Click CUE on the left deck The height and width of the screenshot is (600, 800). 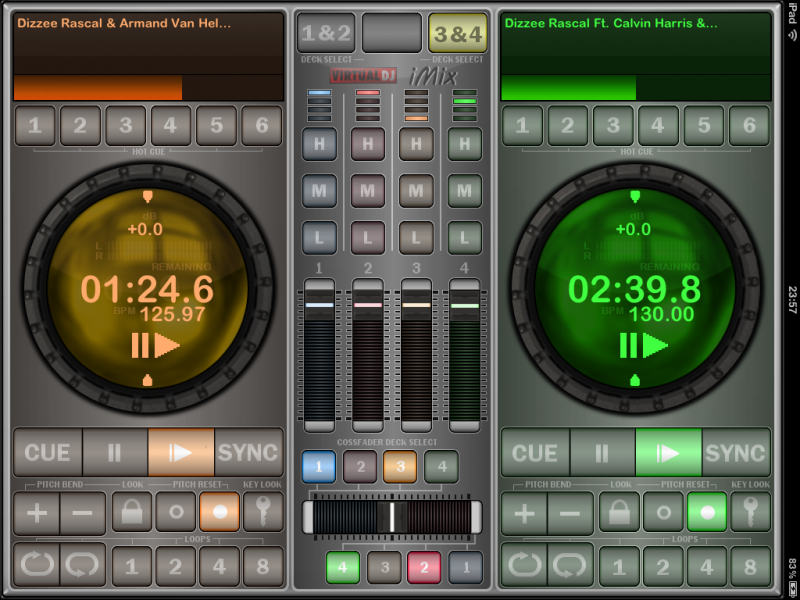pyautogui.click(x=47, y=453)
